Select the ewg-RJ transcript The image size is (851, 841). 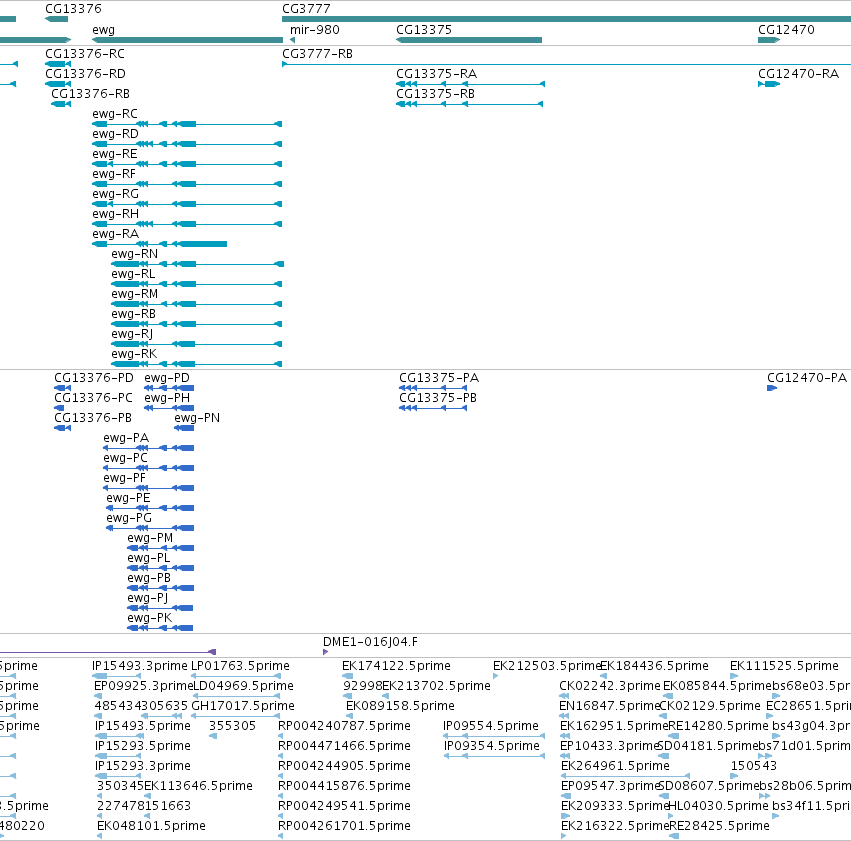(196, 344)
